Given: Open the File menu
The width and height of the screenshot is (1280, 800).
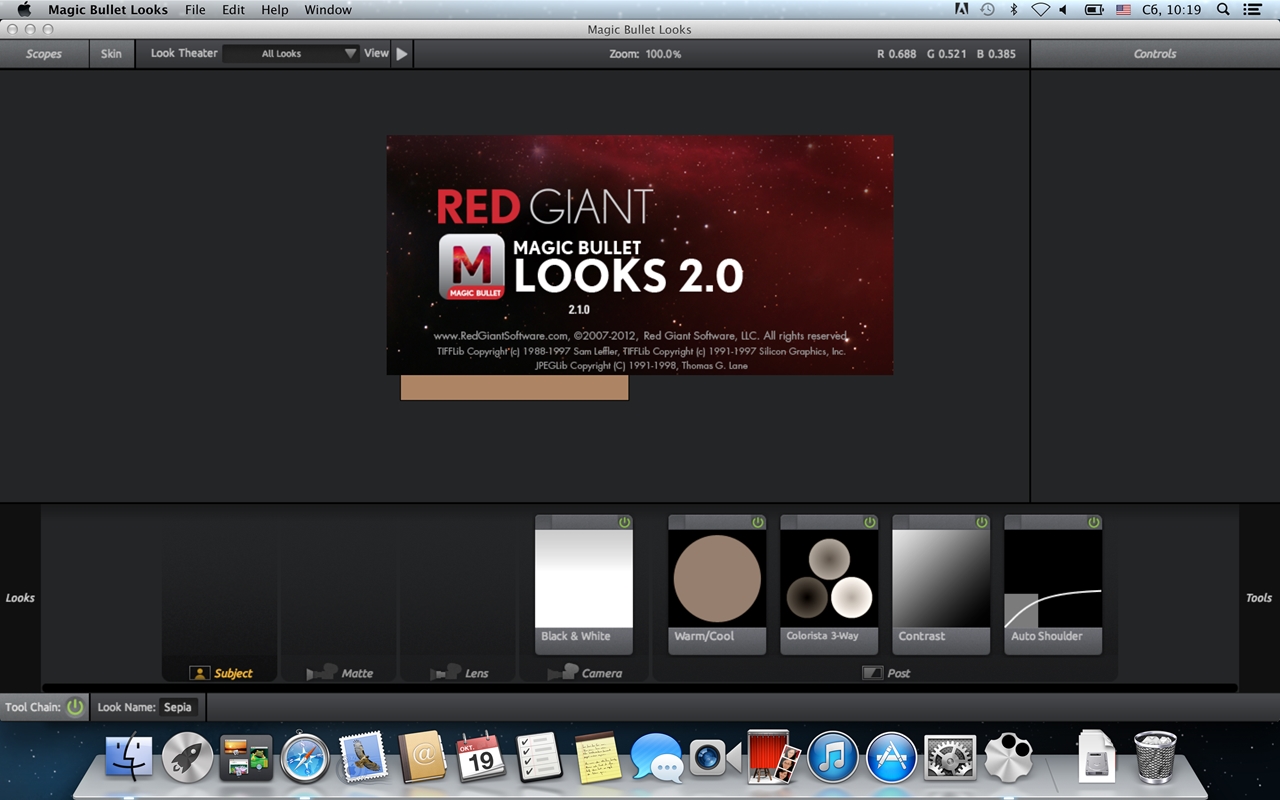Looking at the screenshot, I should click(195, 10).
